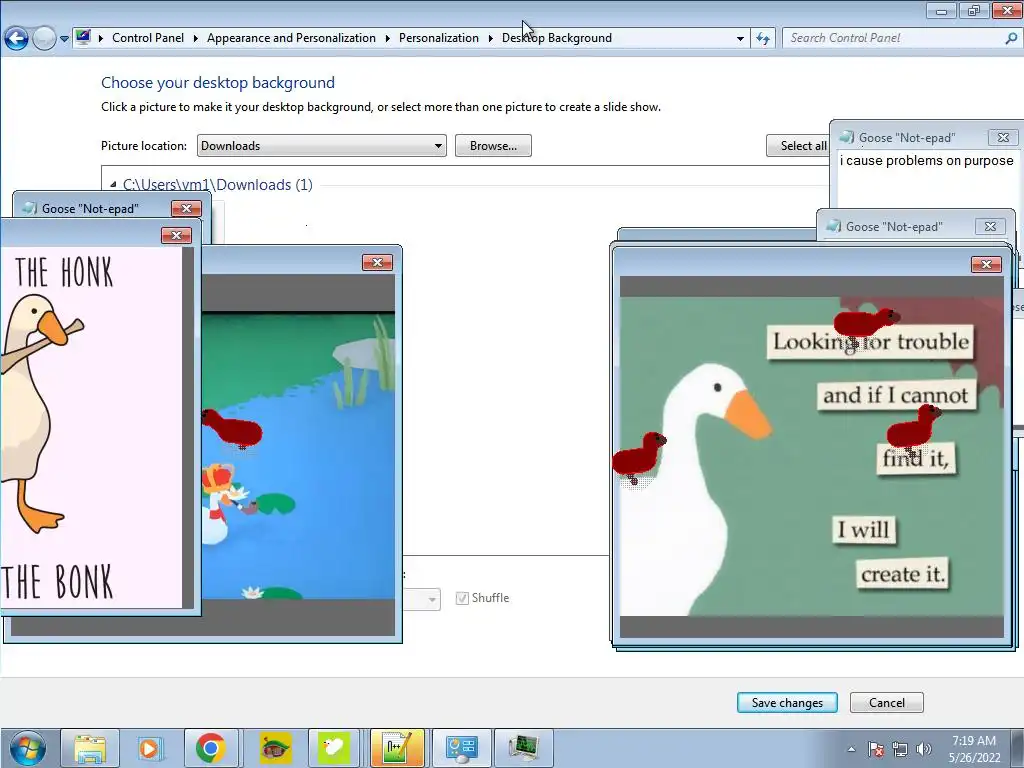Select Appearance and Personalization breadcrumb
The image size is (1024, 768).
click(291, 38)
